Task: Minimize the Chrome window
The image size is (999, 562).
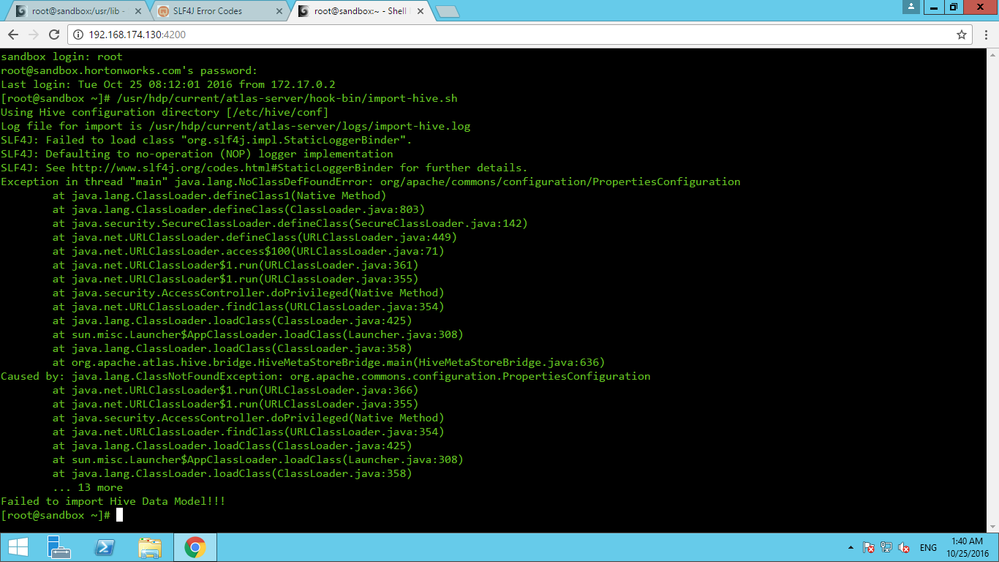Action: click(x=933, y=6)
